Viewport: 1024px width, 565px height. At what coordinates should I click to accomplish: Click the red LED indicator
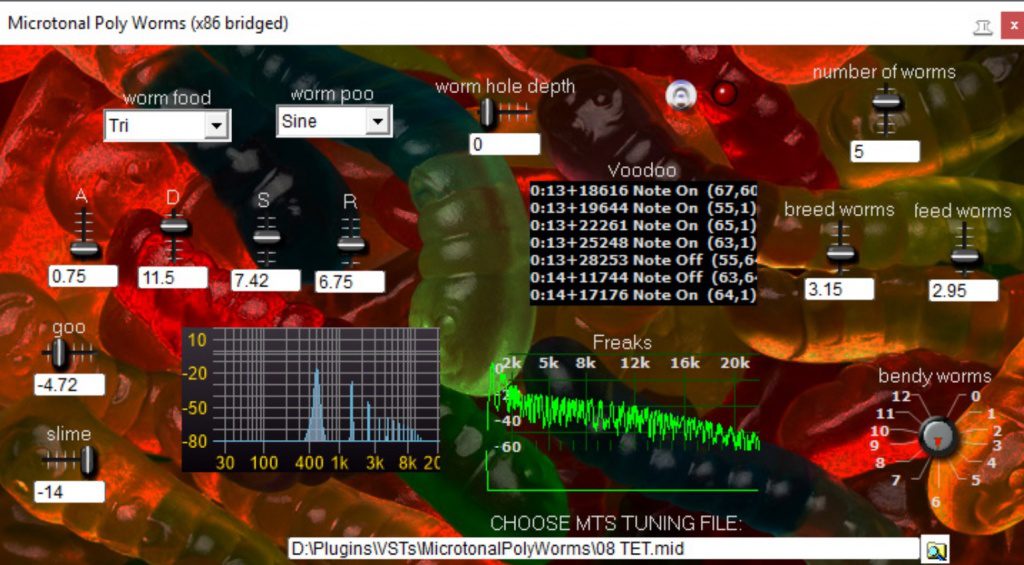[x=724, y=94]
